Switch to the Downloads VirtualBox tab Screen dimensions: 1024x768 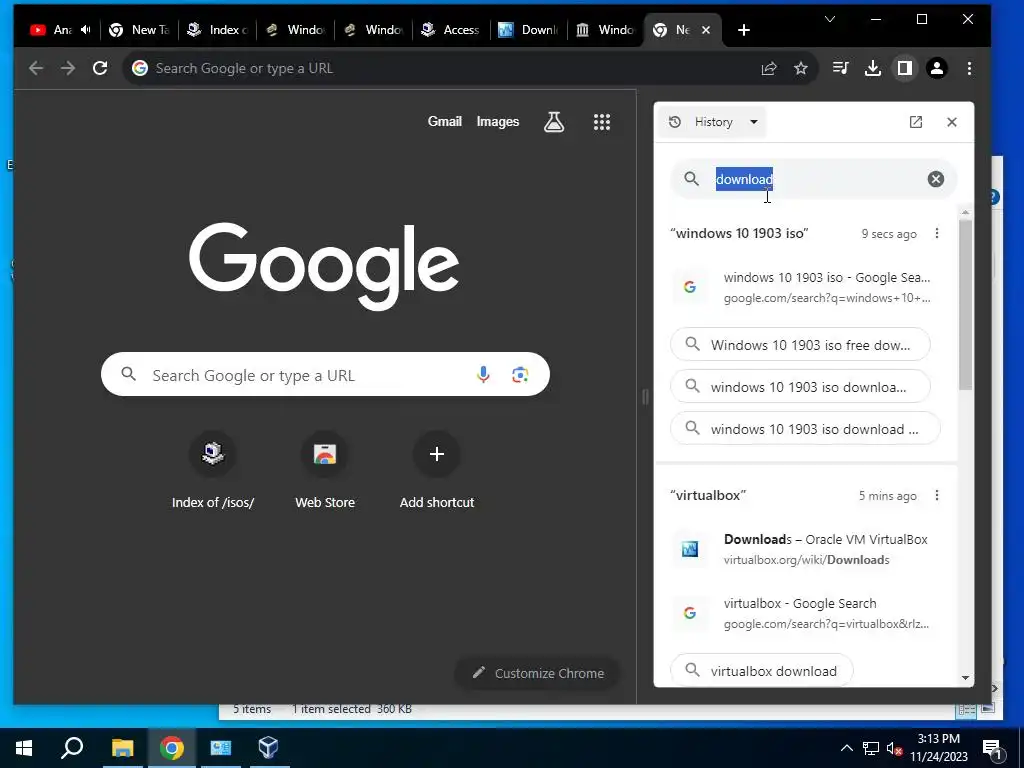(x=529, y=29)
